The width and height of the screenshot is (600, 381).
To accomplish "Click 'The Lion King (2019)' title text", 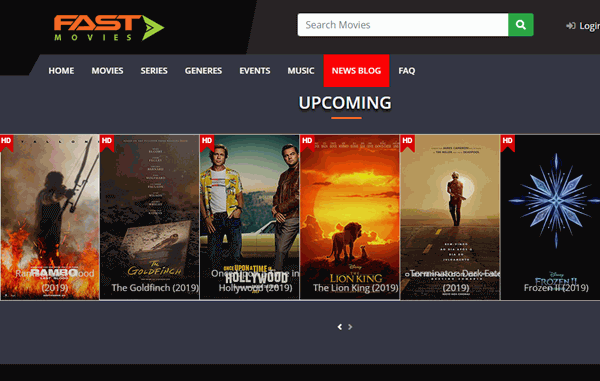I will (x=355, y=288).
